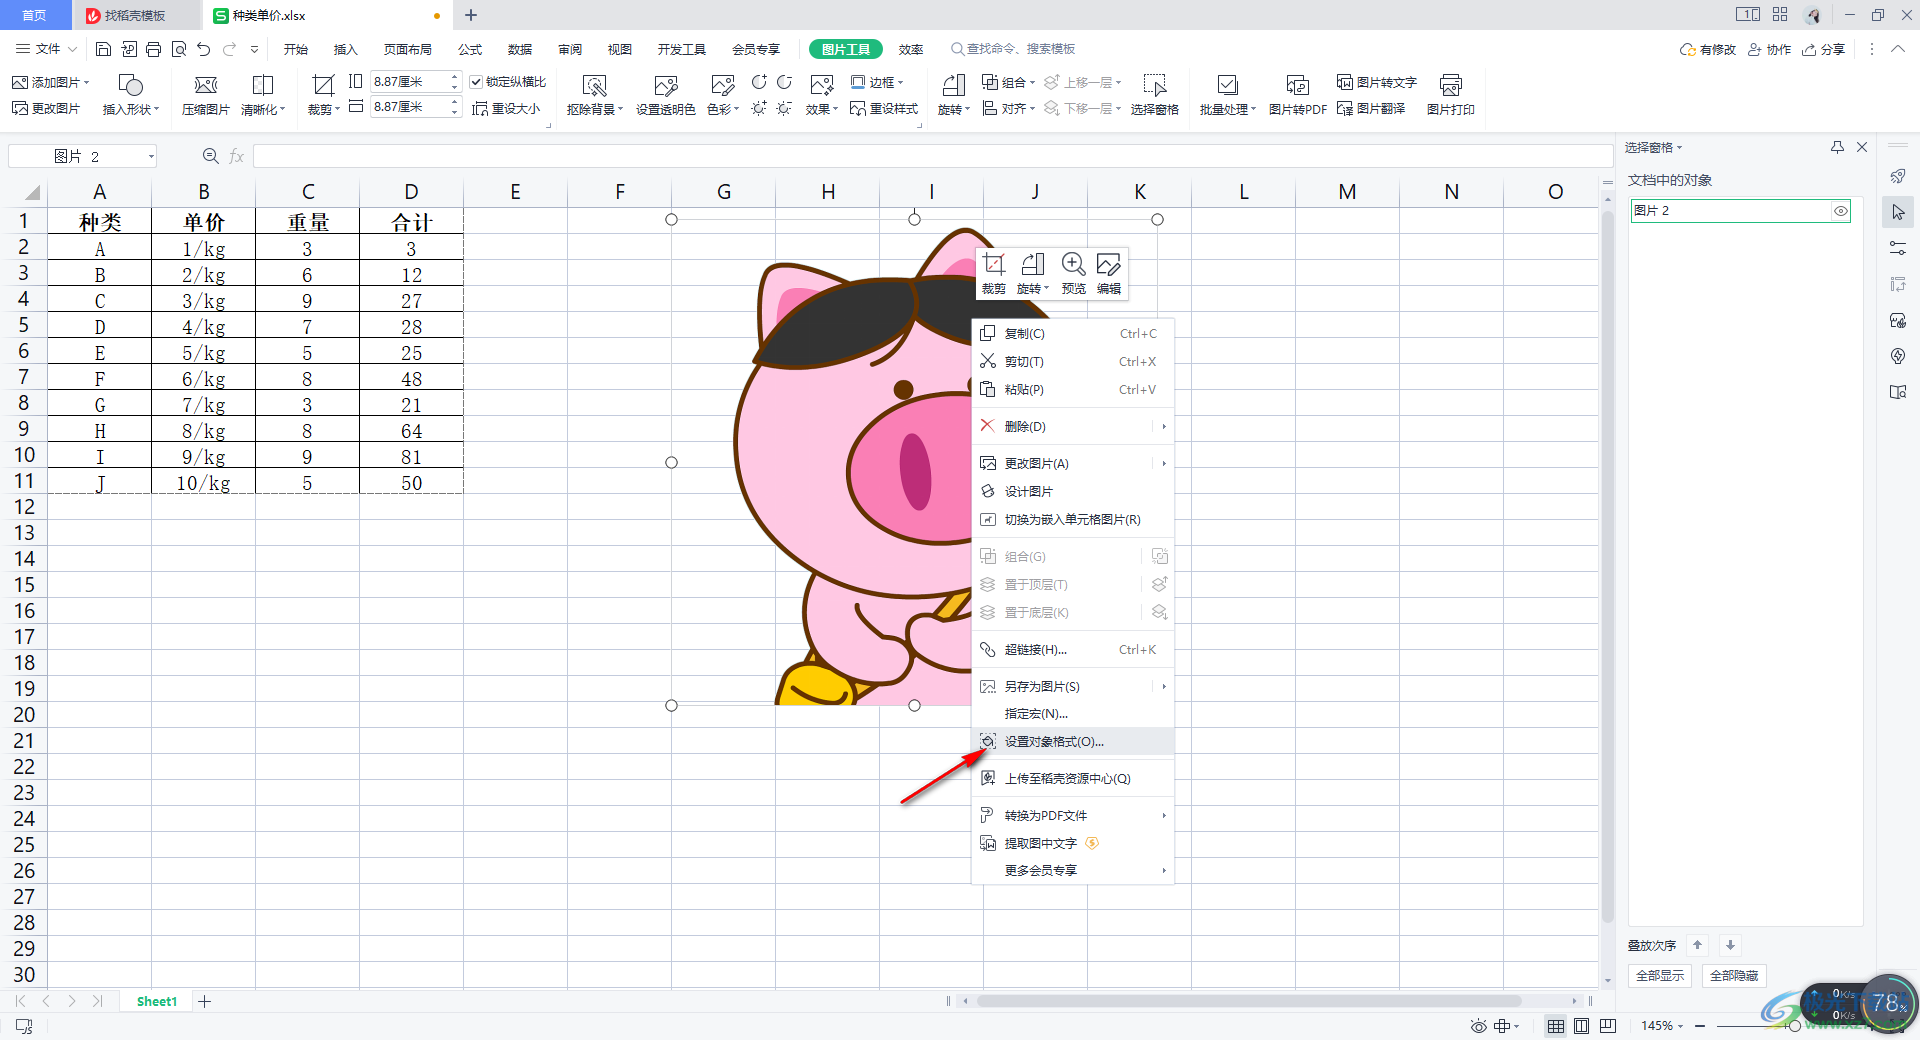Open the Batch Process (批量处理) dropdown

(x=1227, y=95)
